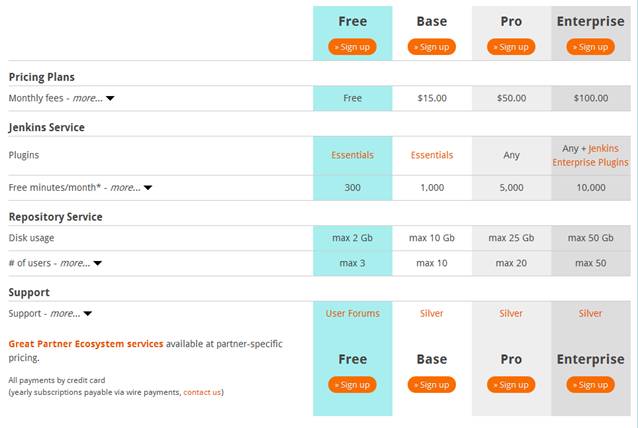Viewport: 638px width, 428px height.
Task: Expand the # of users more arrow
Action: point(96,264)
